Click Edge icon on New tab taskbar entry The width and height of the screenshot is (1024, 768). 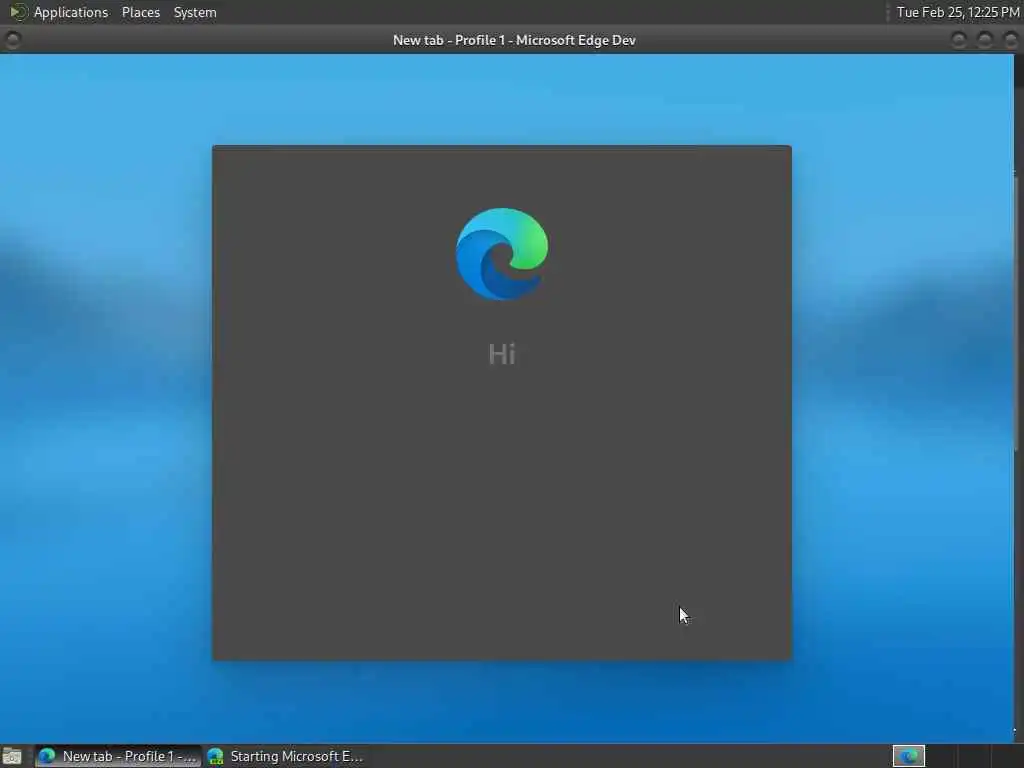point(47,756)
